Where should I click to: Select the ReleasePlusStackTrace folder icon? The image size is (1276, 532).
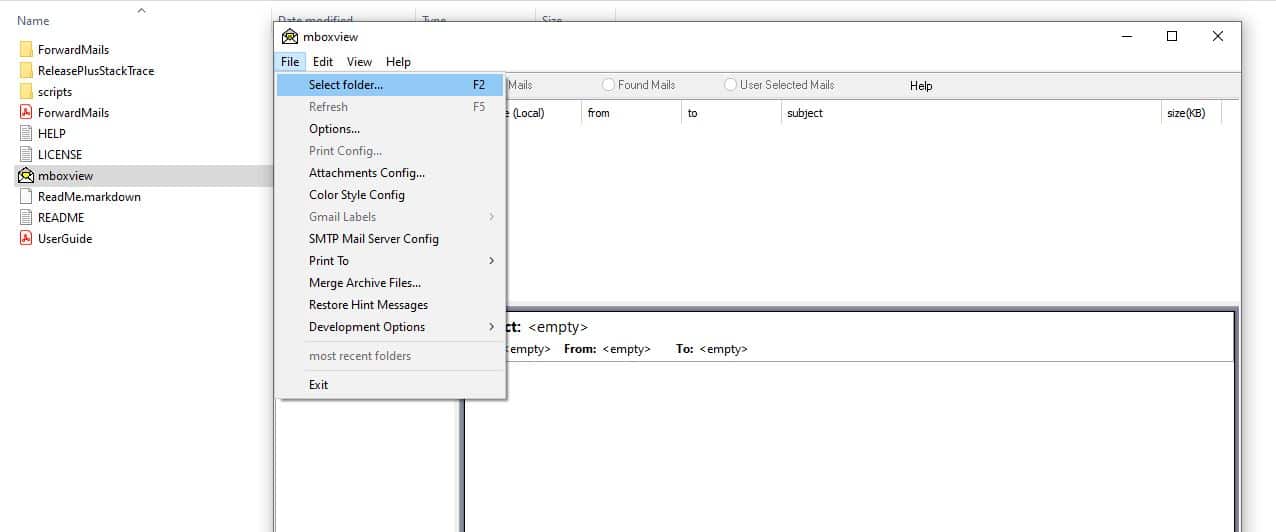(26, 71)
